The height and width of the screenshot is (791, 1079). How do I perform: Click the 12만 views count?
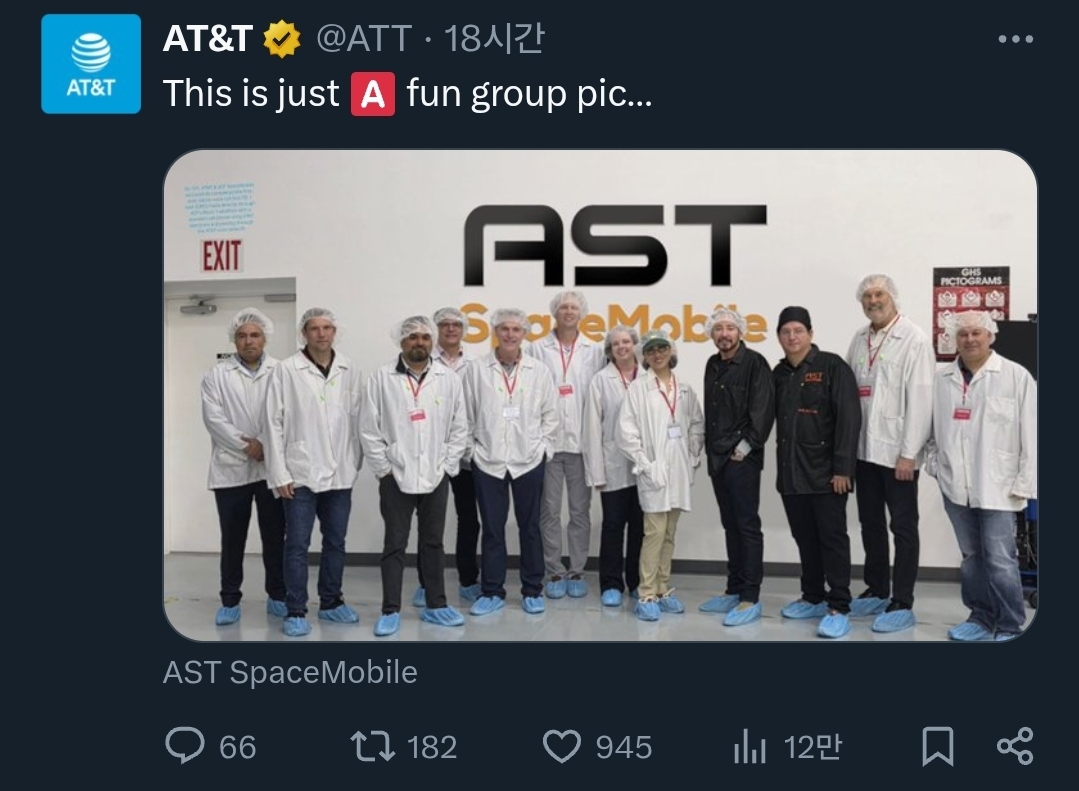[813, 747]
